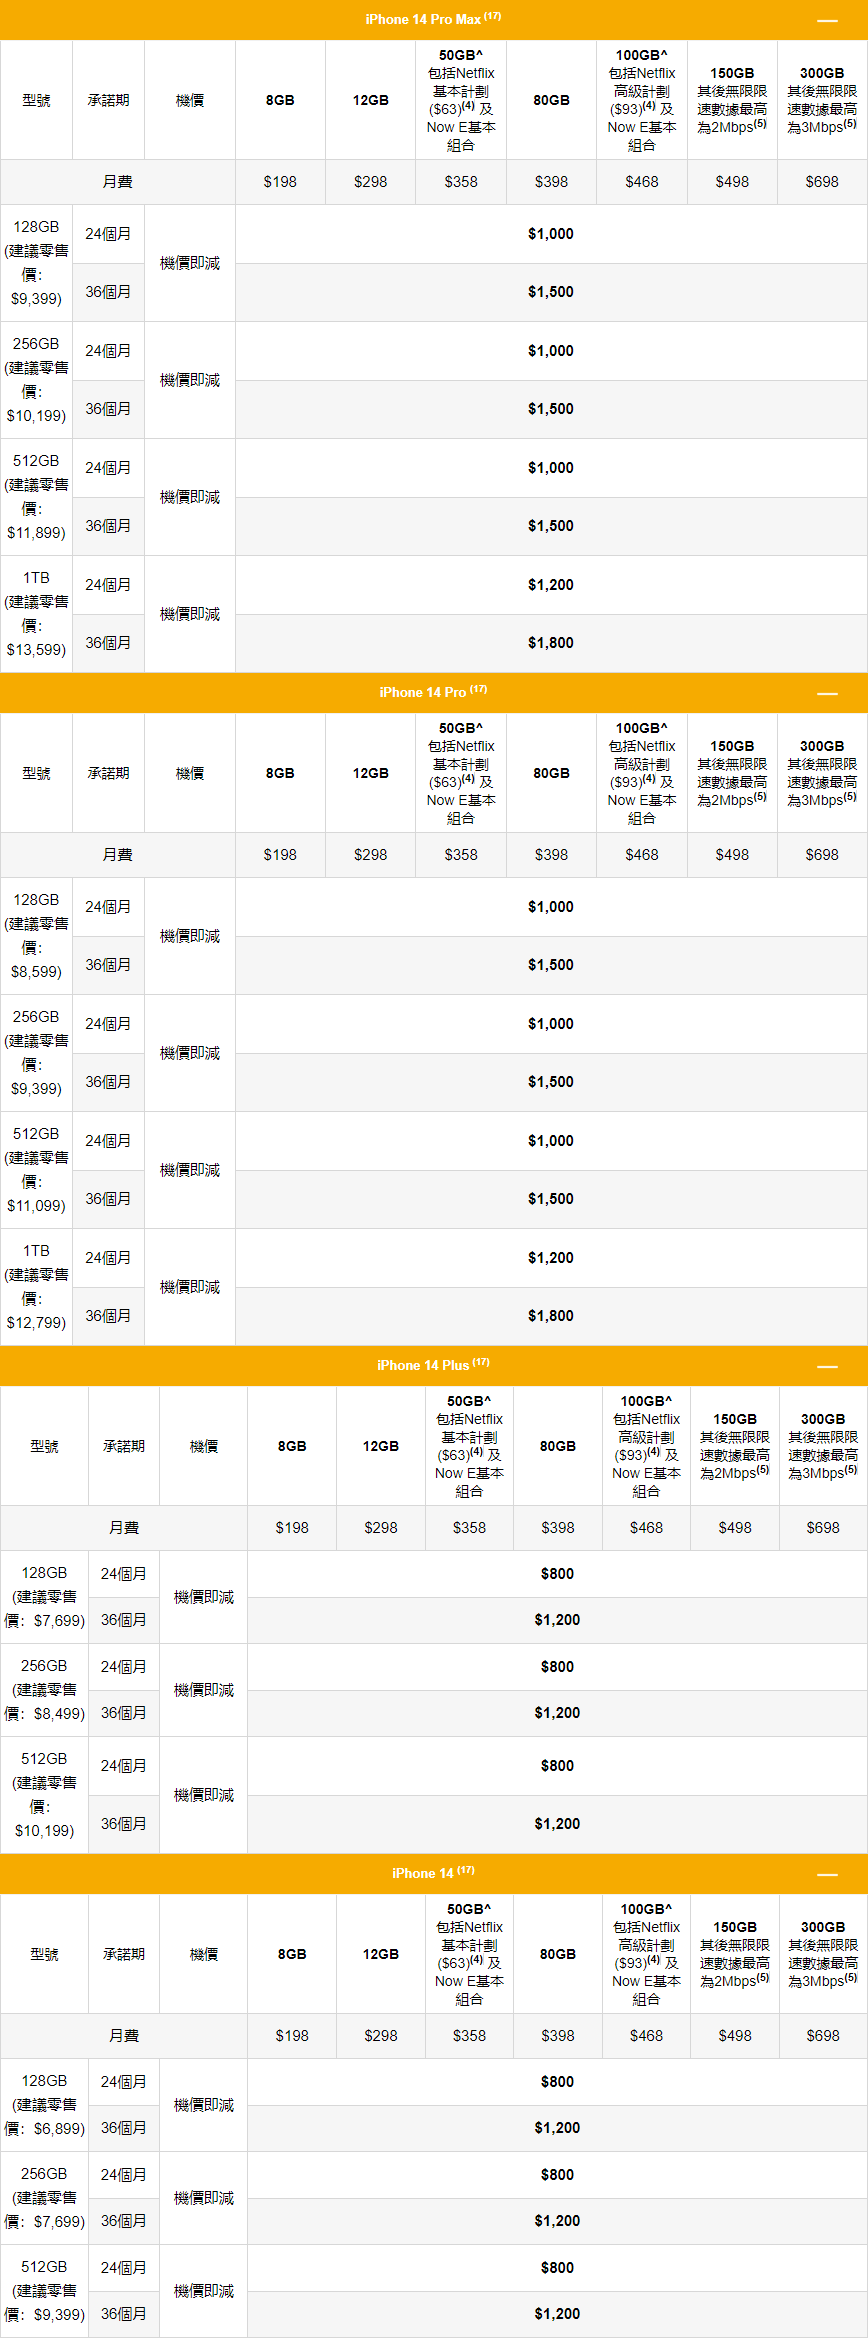Image resolution: width=868 pixels, height=2338 pixels.
Task: Select '36個月' in the Plus 256GB $8,499 row
Action: (x=124, y=1713)
